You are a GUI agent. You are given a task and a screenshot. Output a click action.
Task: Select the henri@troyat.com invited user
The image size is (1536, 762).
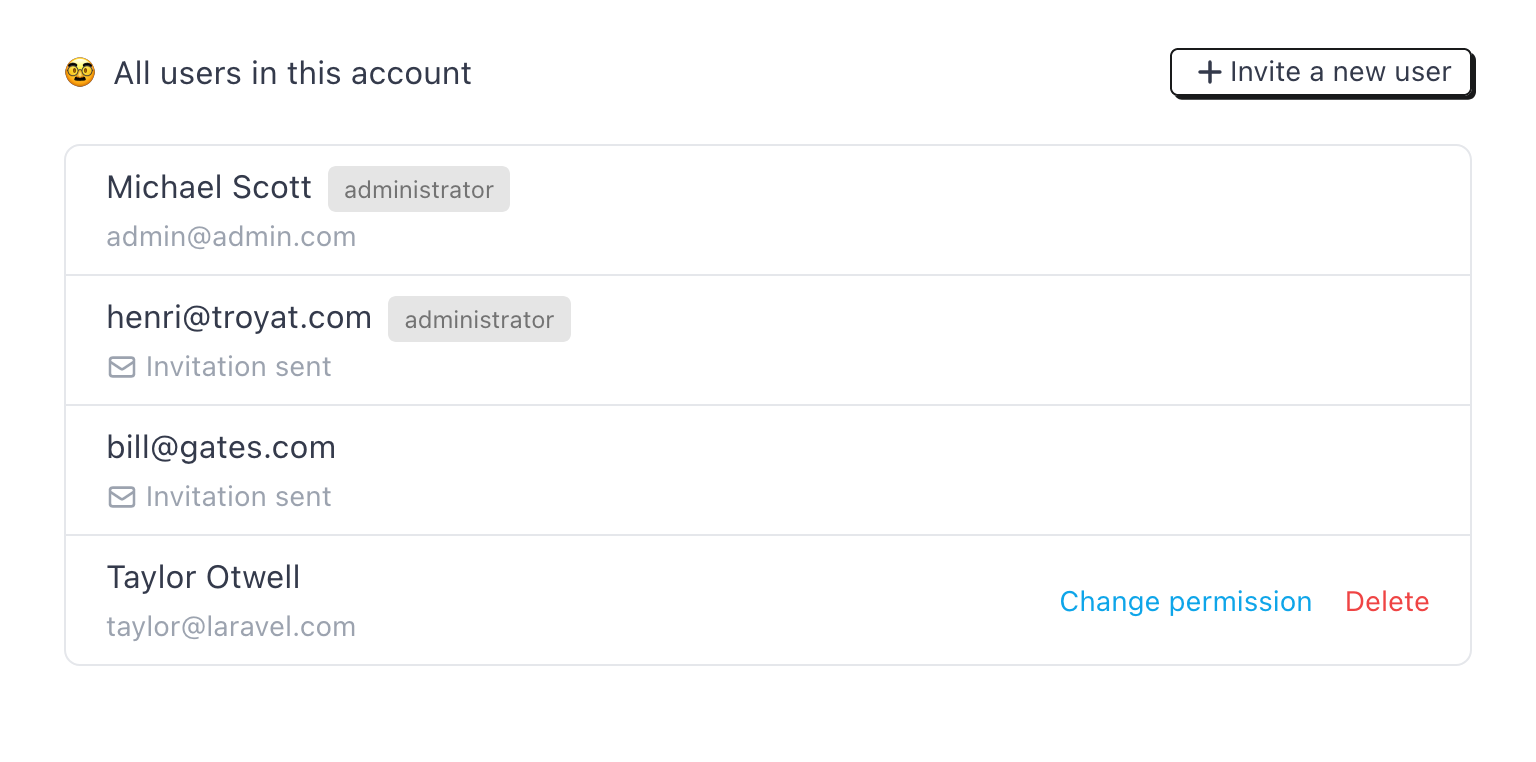pyautogui.click(x=239, y=318)
